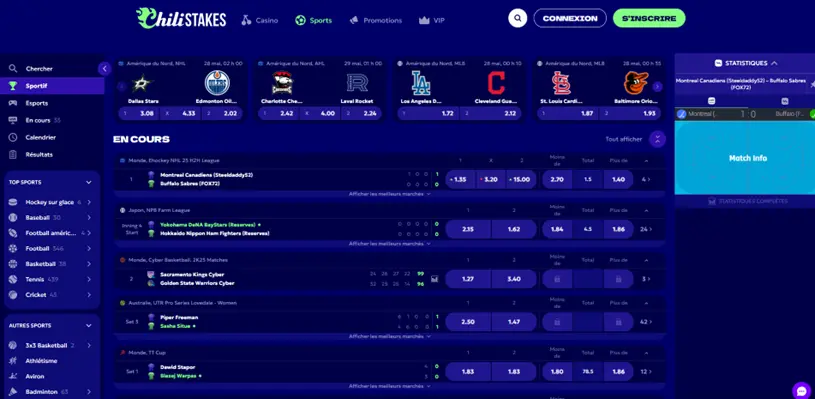Click Tout afficher link
Screen dimensions: 815x399
624,139
